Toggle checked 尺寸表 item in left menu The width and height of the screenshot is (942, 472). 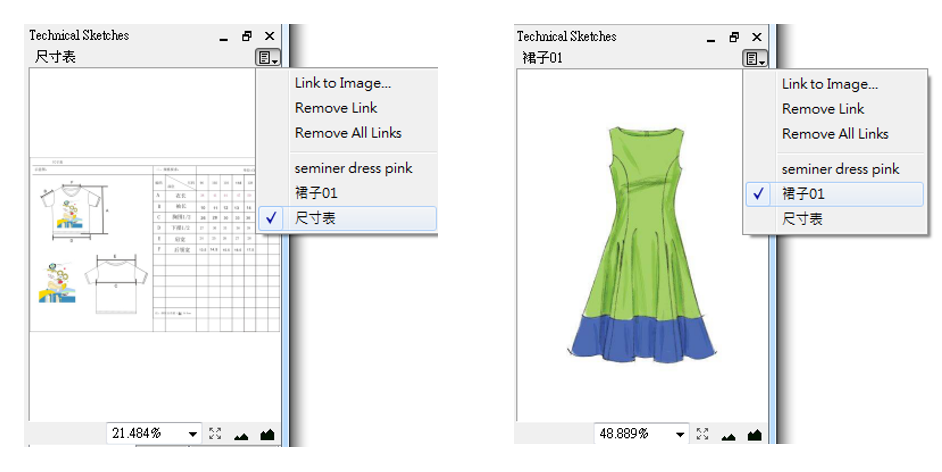[315, 217]
